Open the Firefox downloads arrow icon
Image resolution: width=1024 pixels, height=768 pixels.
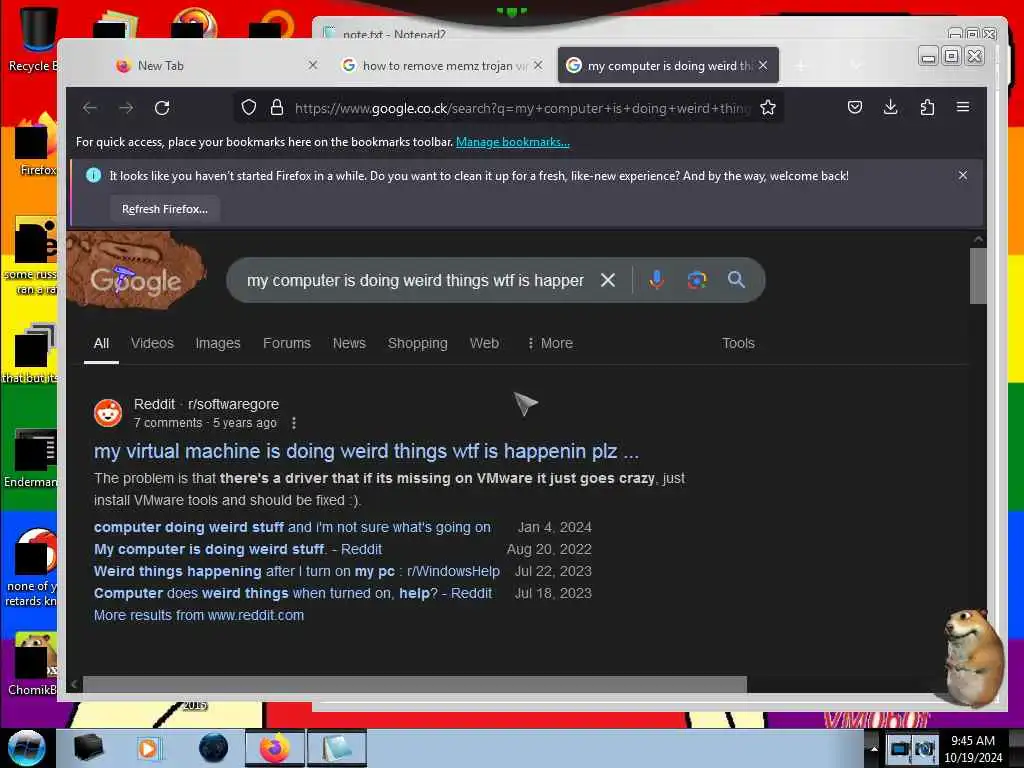click(x=891, y=108)
